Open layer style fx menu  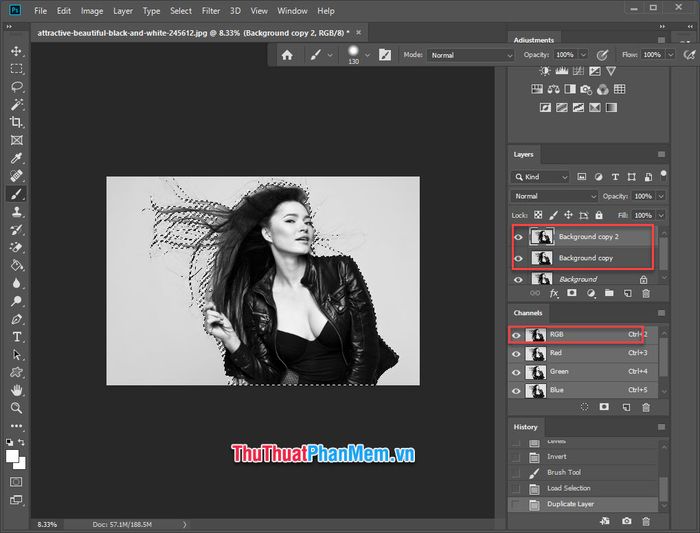pos(554,293)
